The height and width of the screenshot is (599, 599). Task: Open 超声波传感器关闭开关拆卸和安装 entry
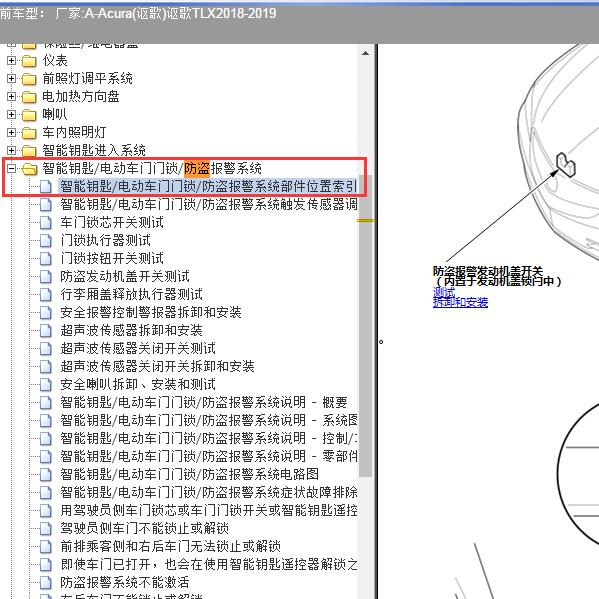pyautogui.click(x=157, y=366)
